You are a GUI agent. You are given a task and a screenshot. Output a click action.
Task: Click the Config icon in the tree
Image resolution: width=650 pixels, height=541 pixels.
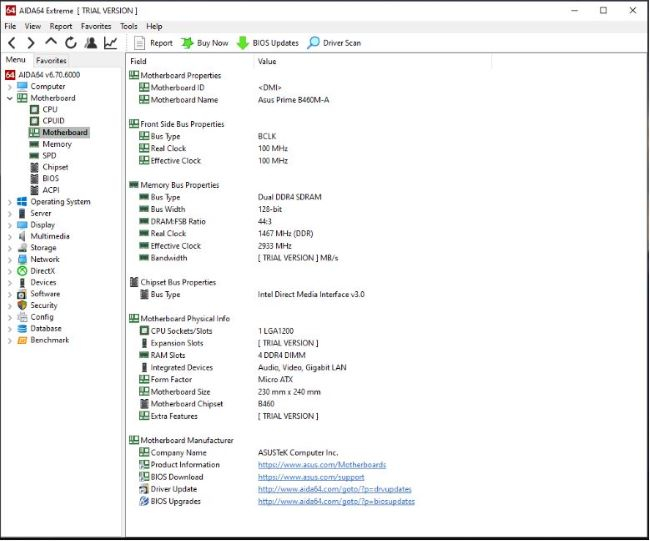pos(22,317)
